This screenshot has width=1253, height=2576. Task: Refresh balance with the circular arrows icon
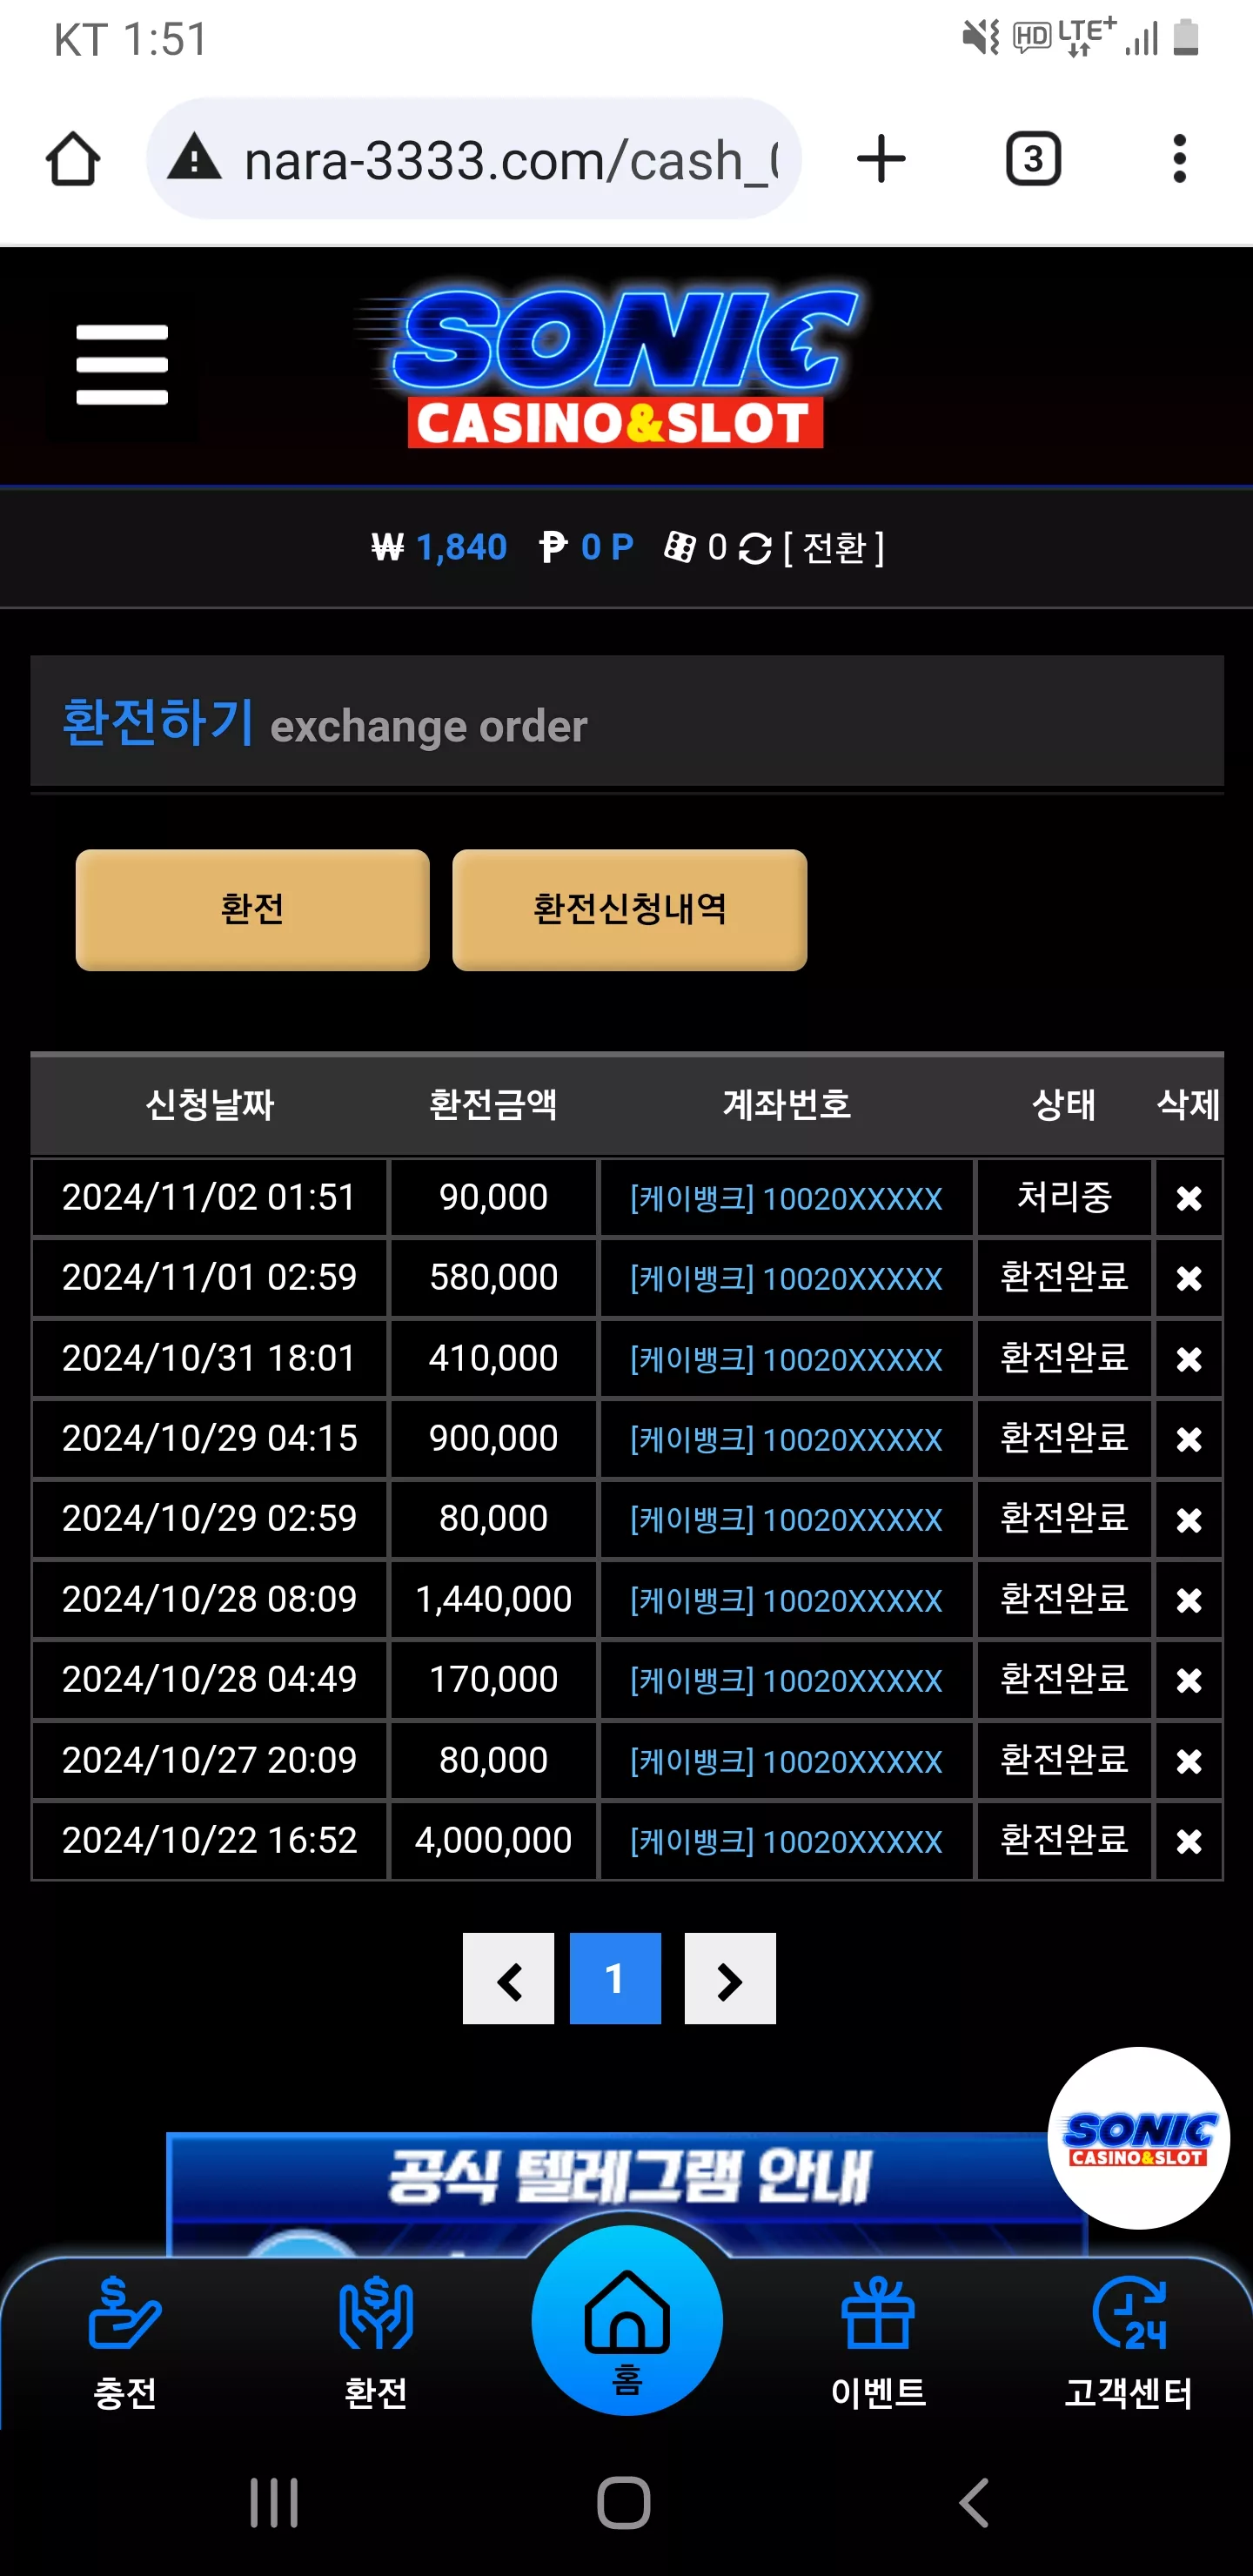[x=755, y=548]
